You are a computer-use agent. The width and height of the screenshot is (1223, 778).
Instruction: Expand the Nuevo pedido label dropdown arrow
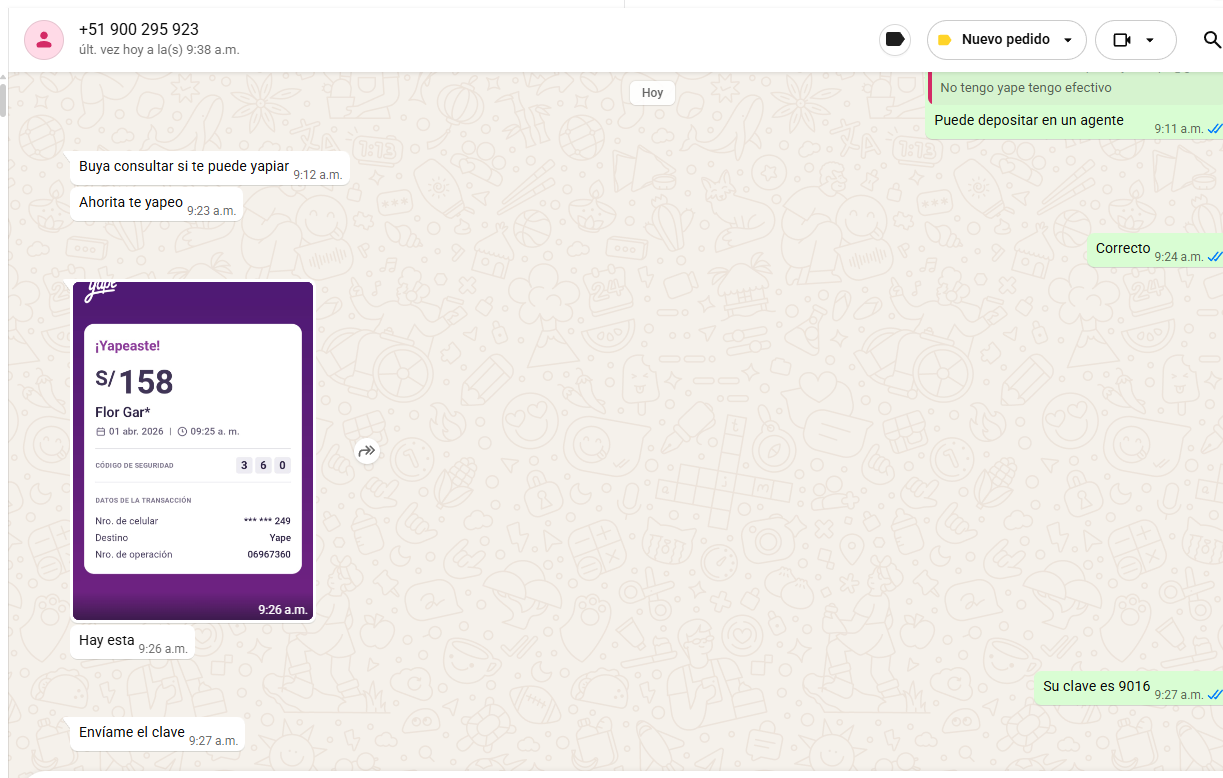(1068, 41)
